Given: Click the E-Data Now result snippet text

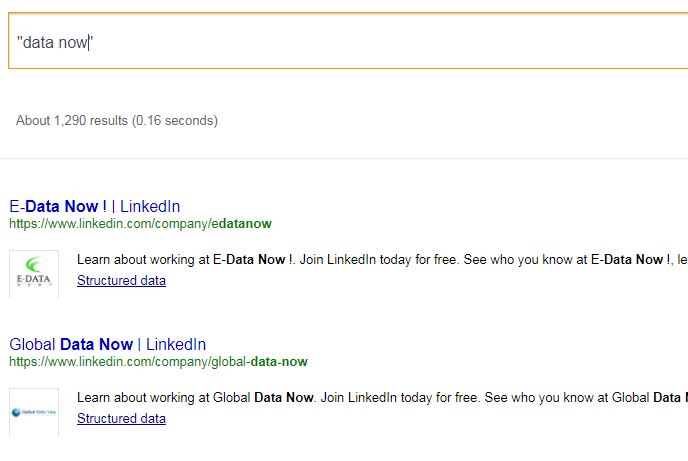Looking at the screenshot, I should (x=380, y=260).
